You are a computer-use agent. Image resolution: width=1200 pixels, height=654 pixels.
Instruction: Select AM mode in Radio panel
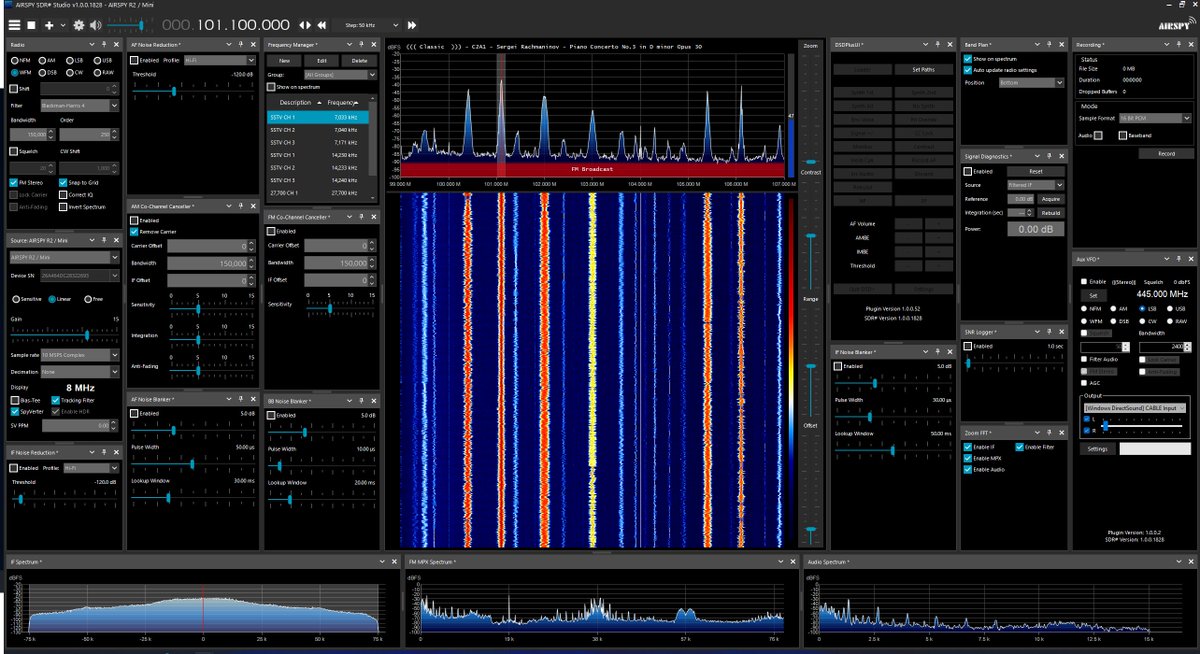47,61
